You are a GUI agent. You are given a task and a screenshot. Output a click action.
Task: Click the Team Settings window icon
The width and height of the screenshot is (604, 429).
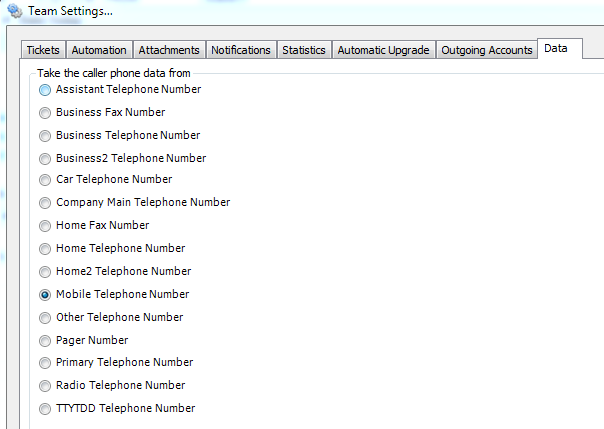tap(14, 11)
